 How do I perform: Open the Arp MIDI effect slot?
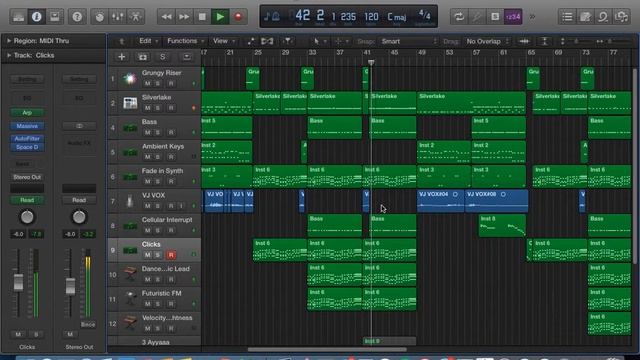pos(27,112)
